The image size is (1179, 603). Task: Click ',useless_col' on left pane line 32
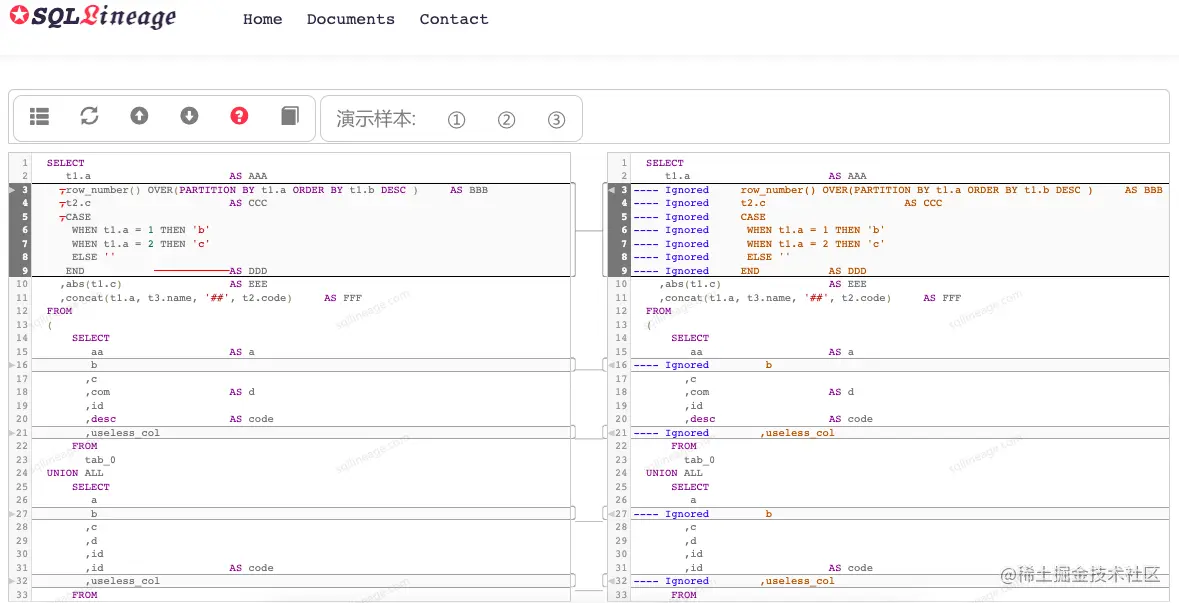pos(123,580)
